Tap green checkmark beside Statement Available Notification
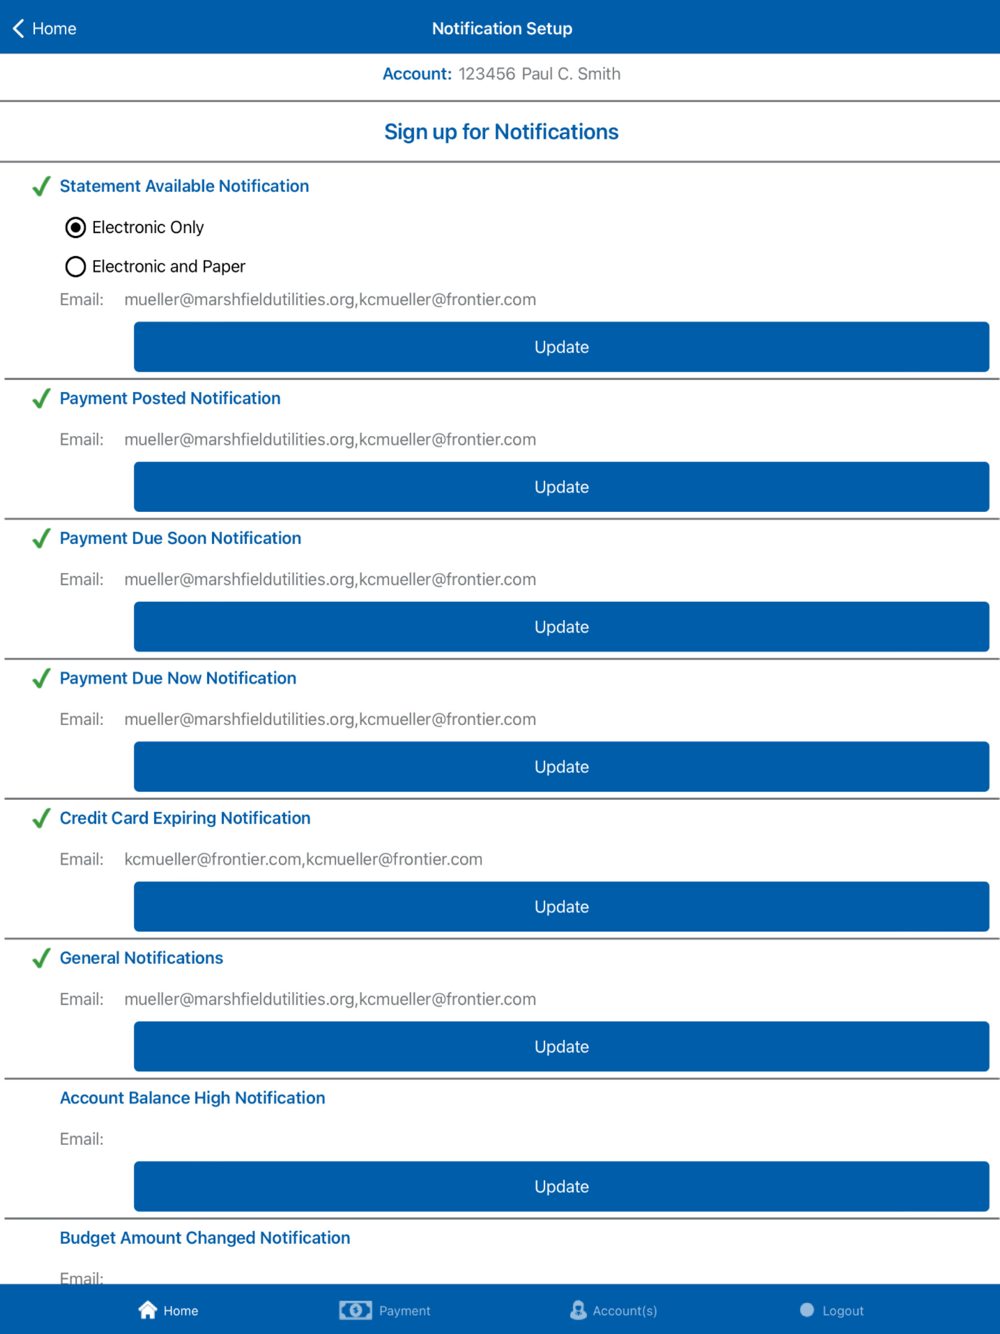Viewport: 1000px width, 1334px height. pos(41,187)
